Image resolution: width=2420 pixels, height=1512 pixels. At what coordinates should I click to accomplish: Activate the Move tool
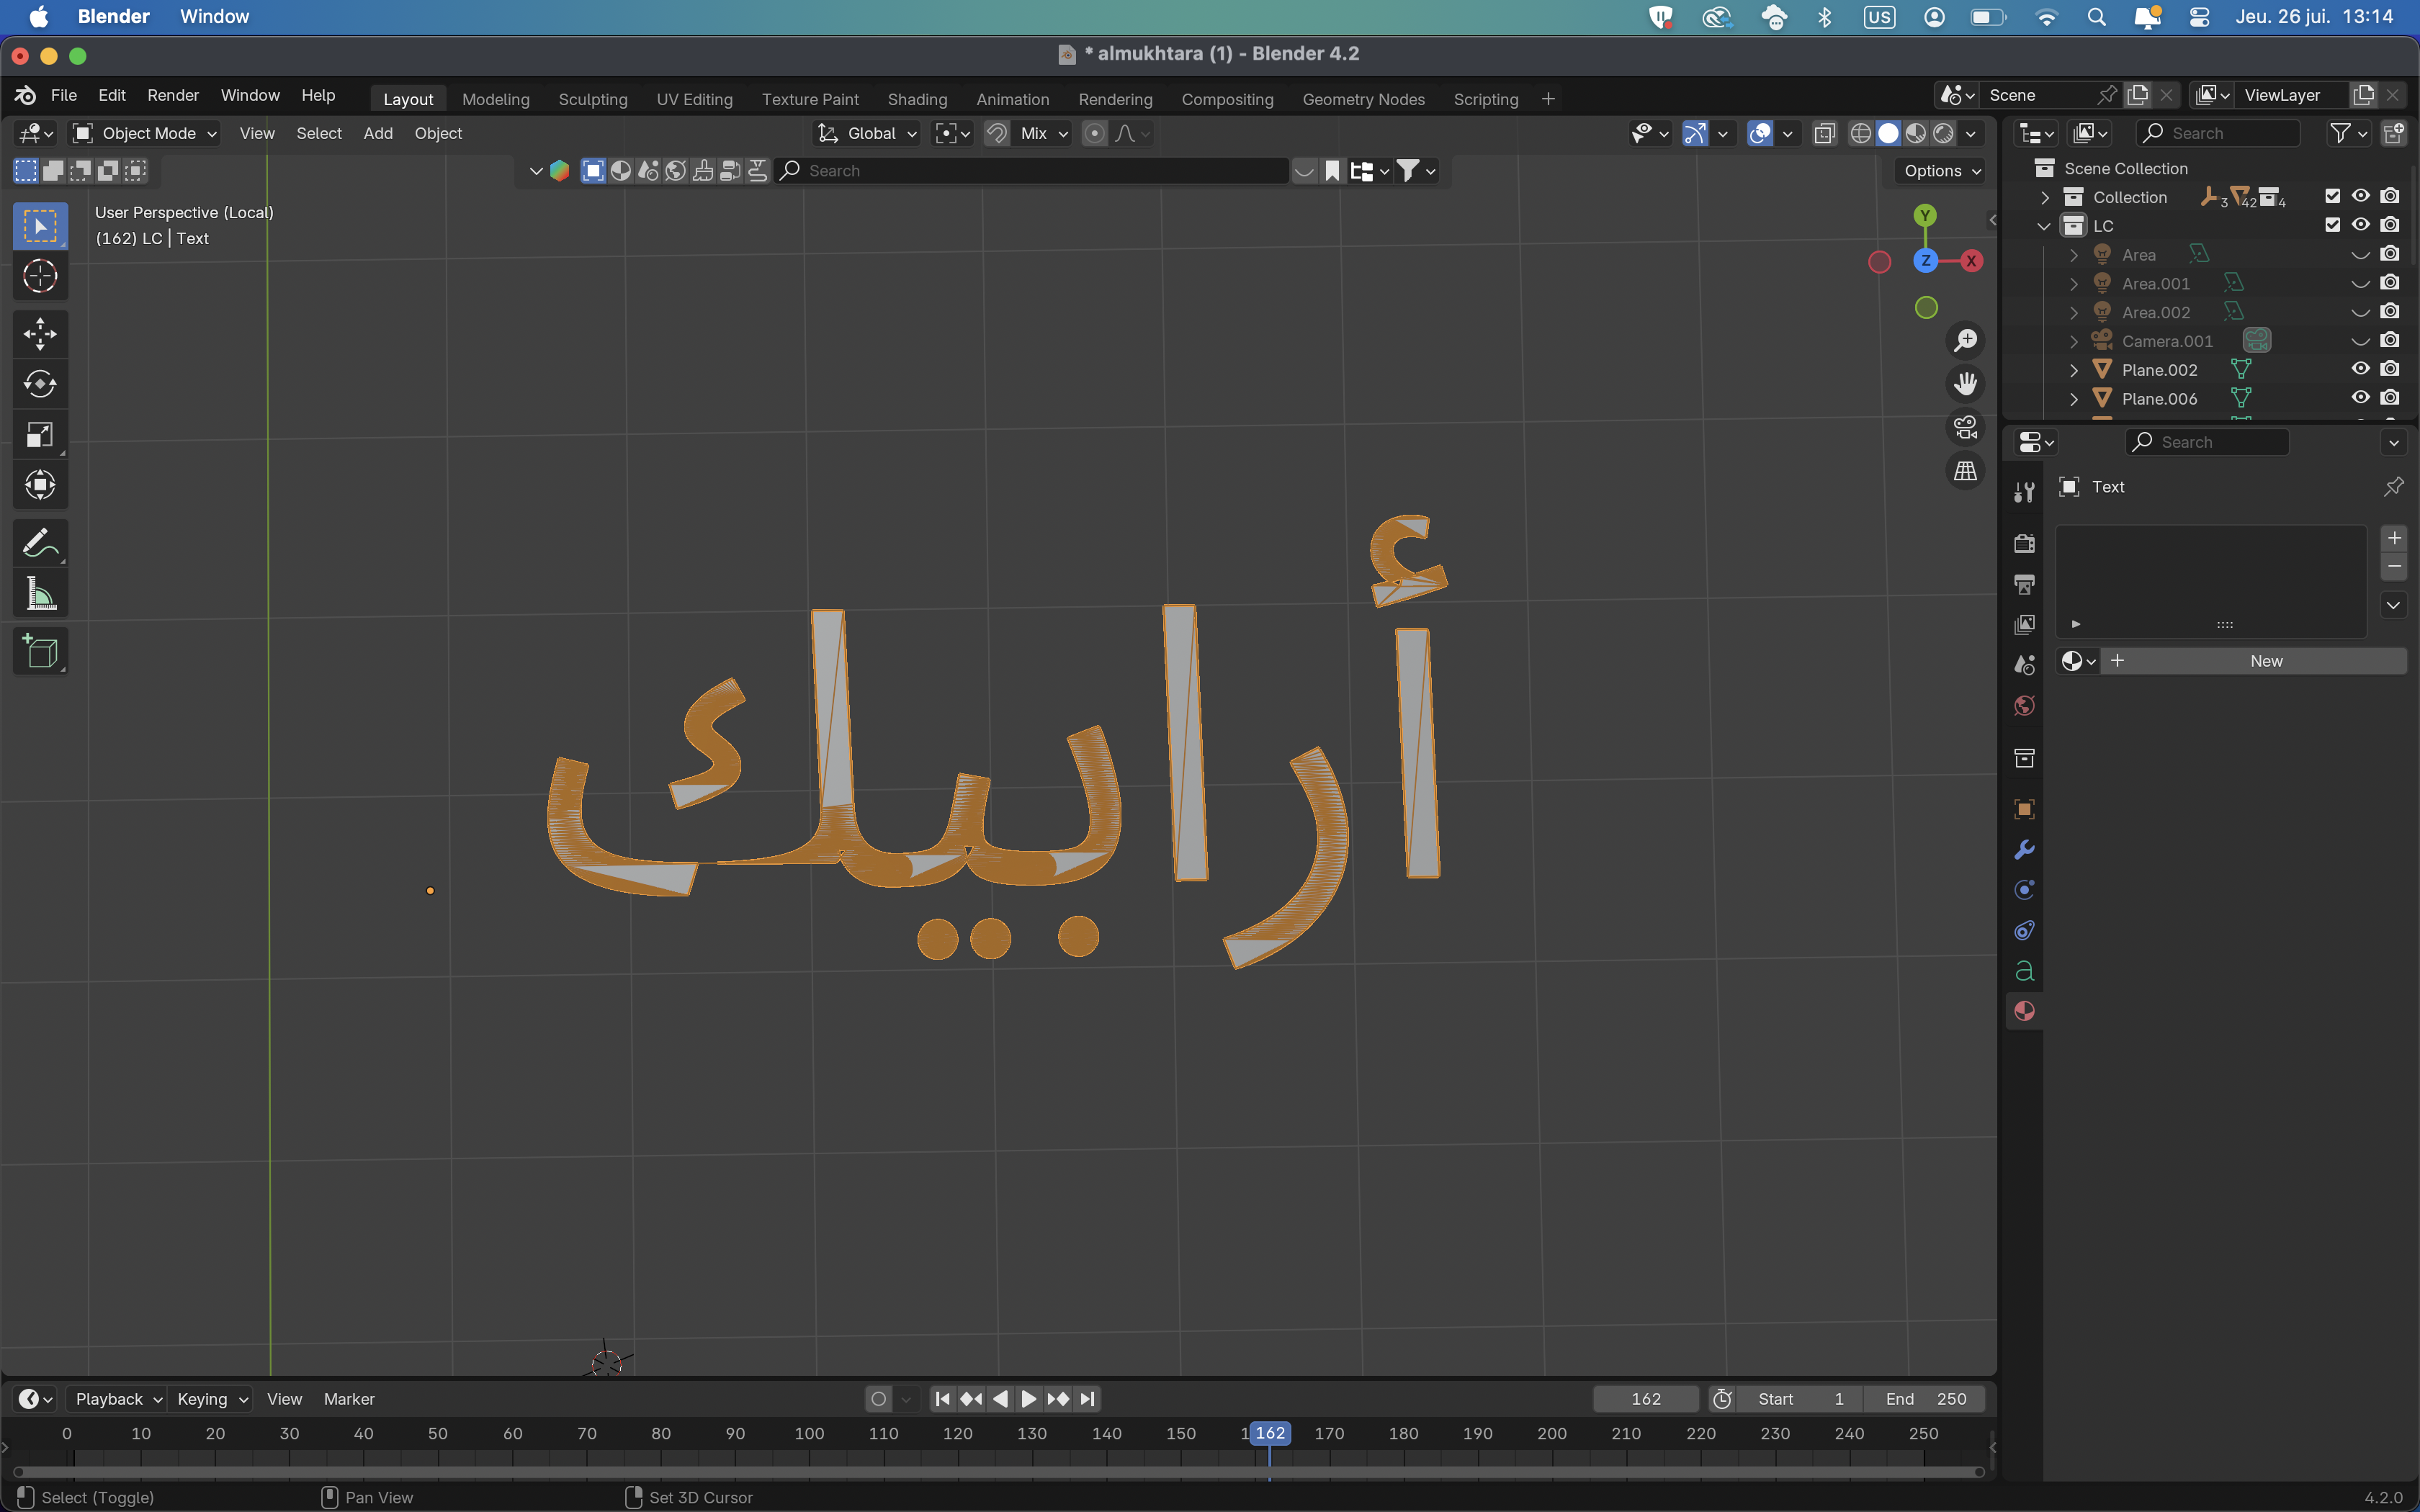click(x=40, y=333)
